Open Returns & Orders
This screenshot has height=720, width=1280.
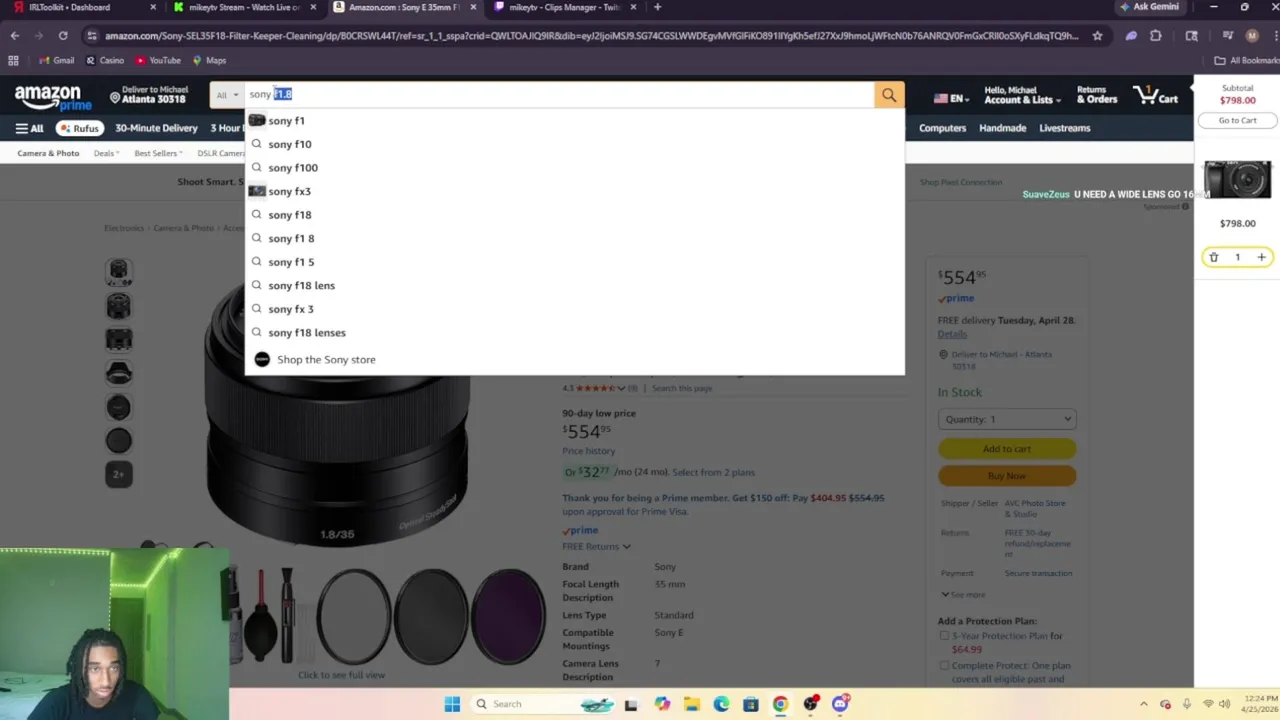[1097, 95]
